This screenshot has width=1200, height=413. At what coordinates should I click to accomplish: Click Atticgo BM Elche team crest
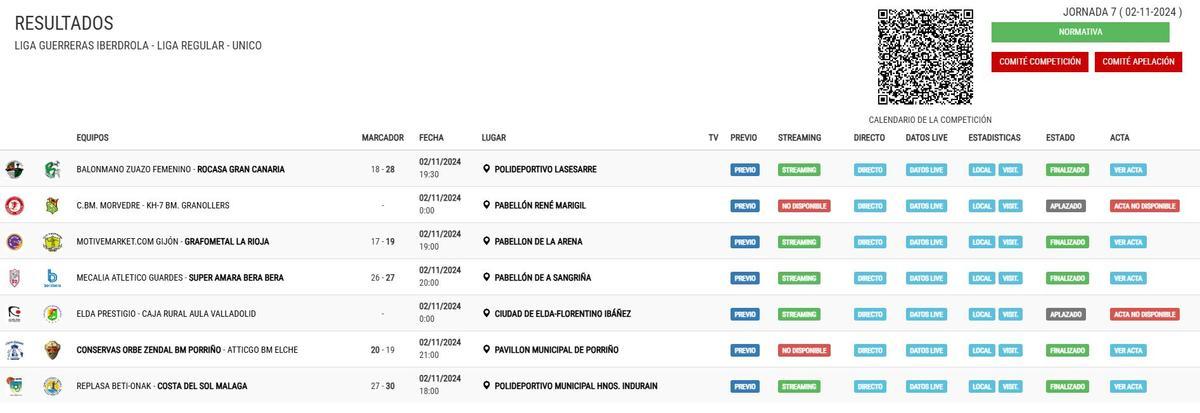[x=52, y=350]
